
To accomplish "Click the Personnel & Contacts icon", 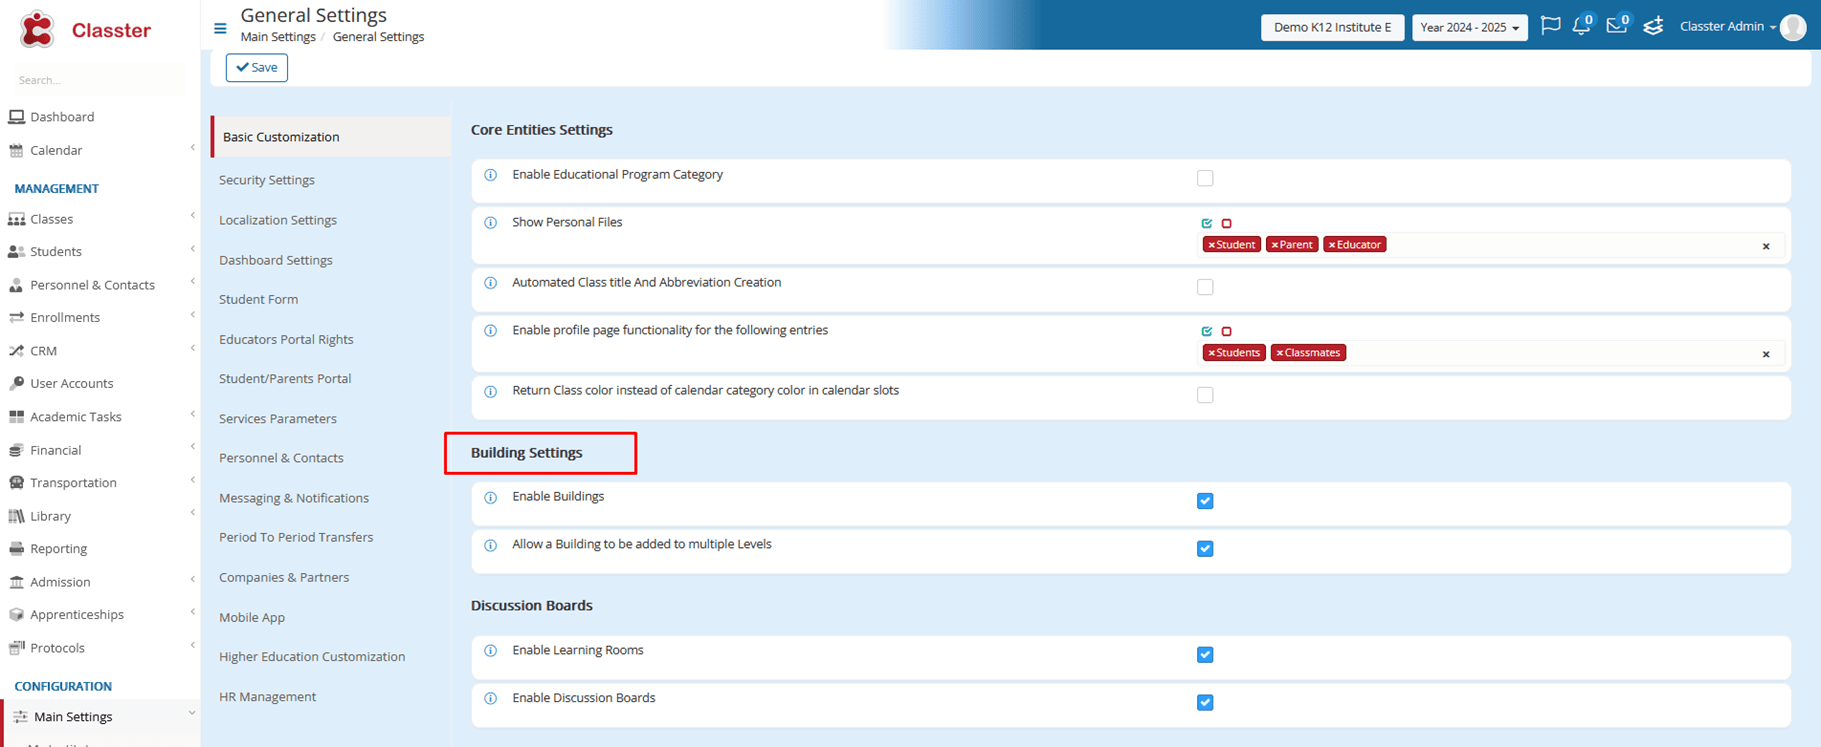I will pos(16,285).
